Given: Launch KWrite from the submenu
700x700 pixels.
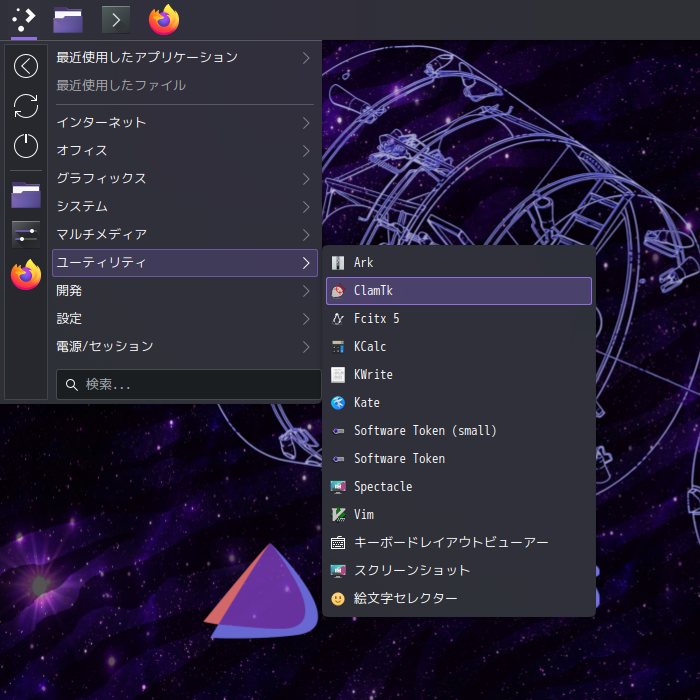Looking at the screenshot, I should tap(459, 375).
